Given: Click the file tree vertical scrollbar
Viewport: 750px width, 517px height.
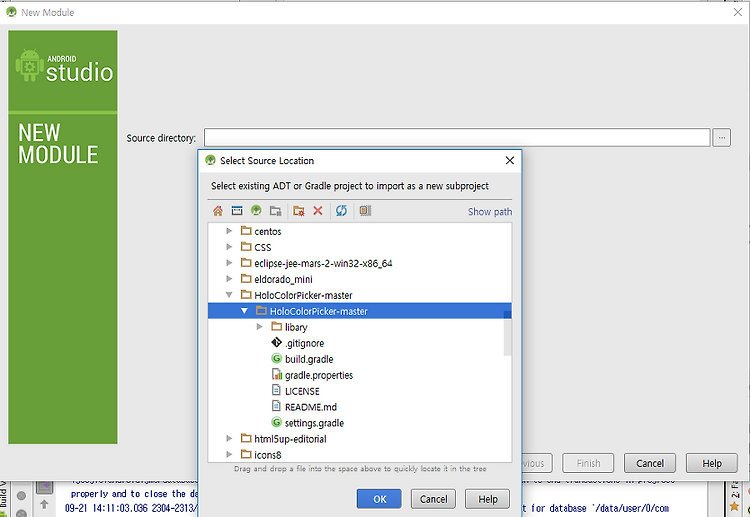Looking at the screenshot, I should [x=507, y=333].
